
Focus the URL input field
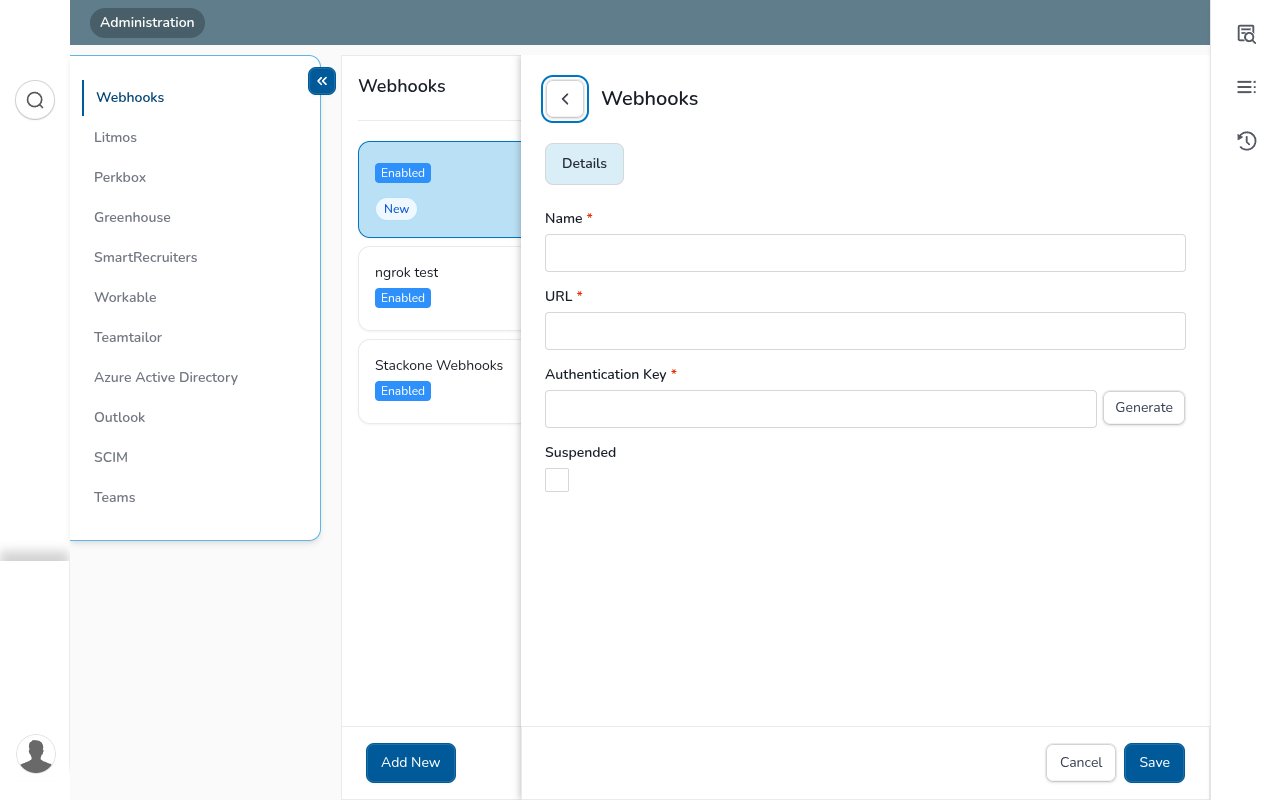click(865, 331)
